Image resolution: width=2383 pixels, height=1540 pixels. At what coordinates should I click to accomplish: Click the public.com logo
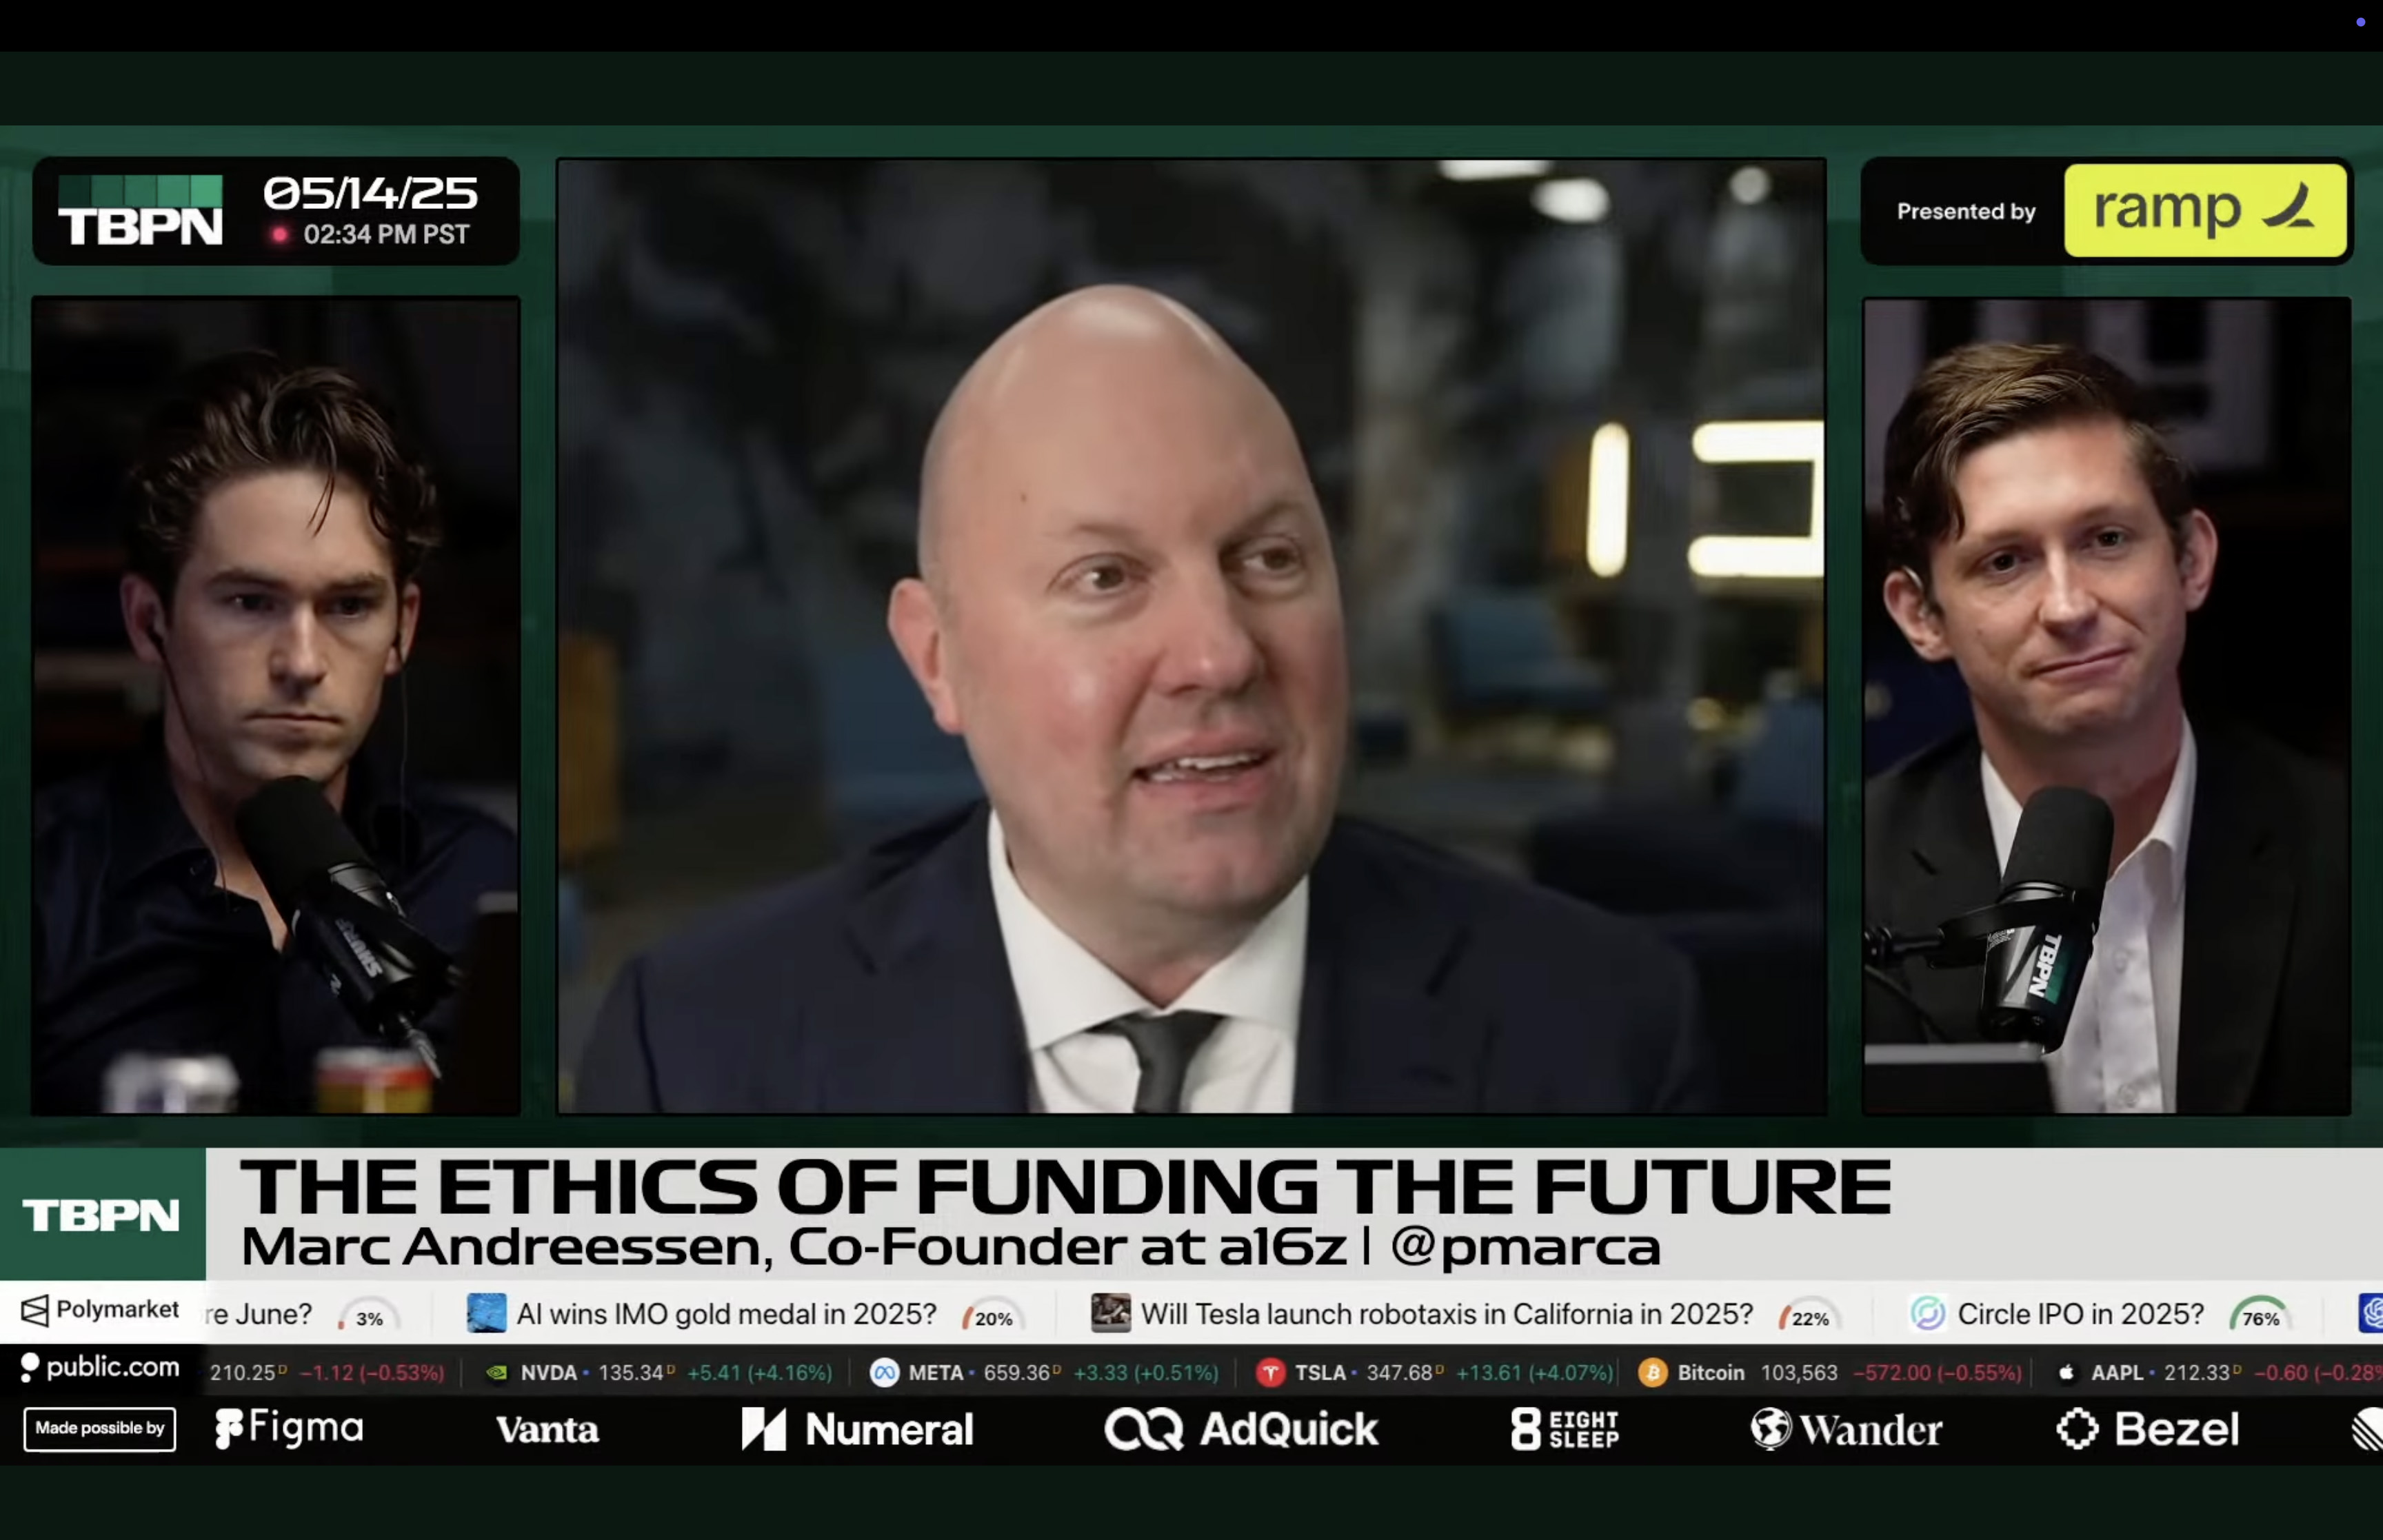pyautogui.click(x=100, y=1368)
